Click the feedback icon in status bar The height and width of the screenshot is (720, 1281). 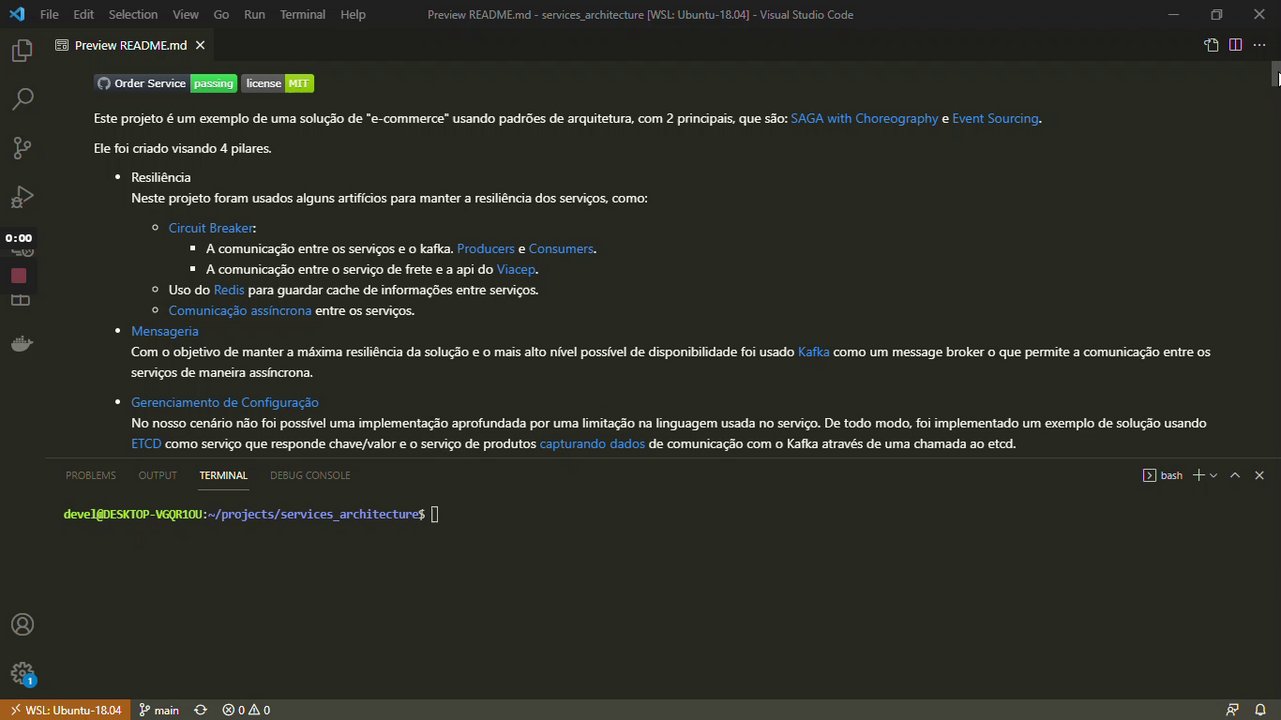point(1233,710)
